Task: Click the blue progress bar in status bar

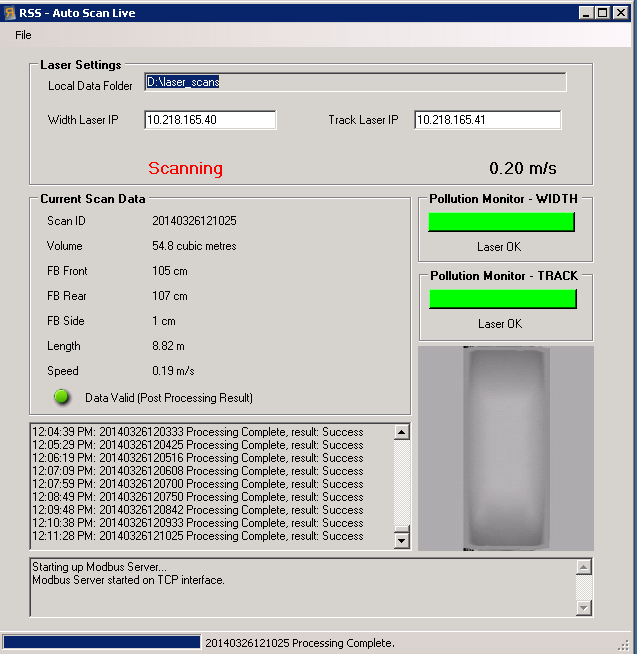Action: (x=101, y=643)
